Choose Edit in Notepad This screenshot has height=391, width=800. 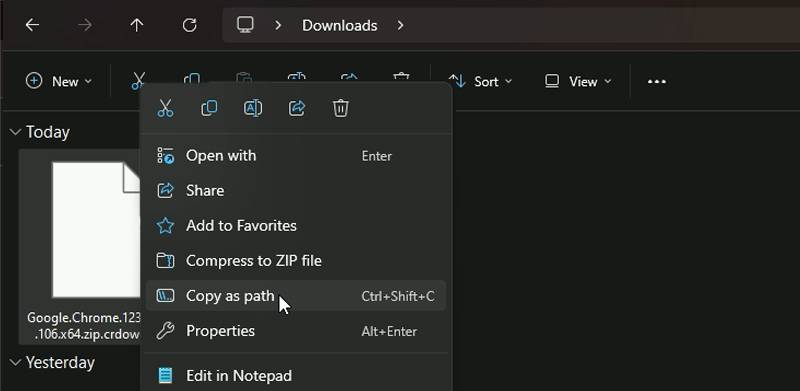(296, 376)
